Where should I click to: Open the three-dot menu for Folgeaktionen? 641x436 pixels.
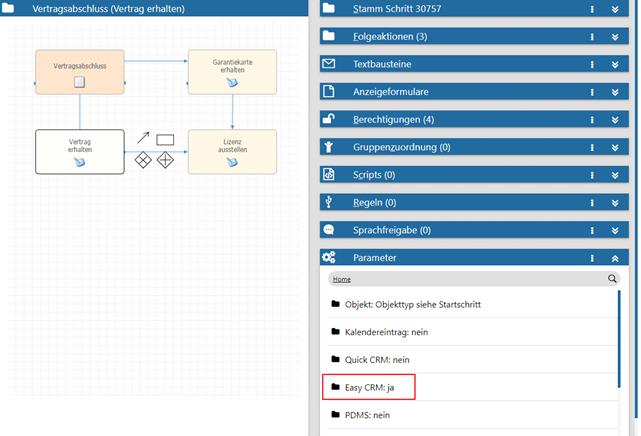[x=592, y=37]
